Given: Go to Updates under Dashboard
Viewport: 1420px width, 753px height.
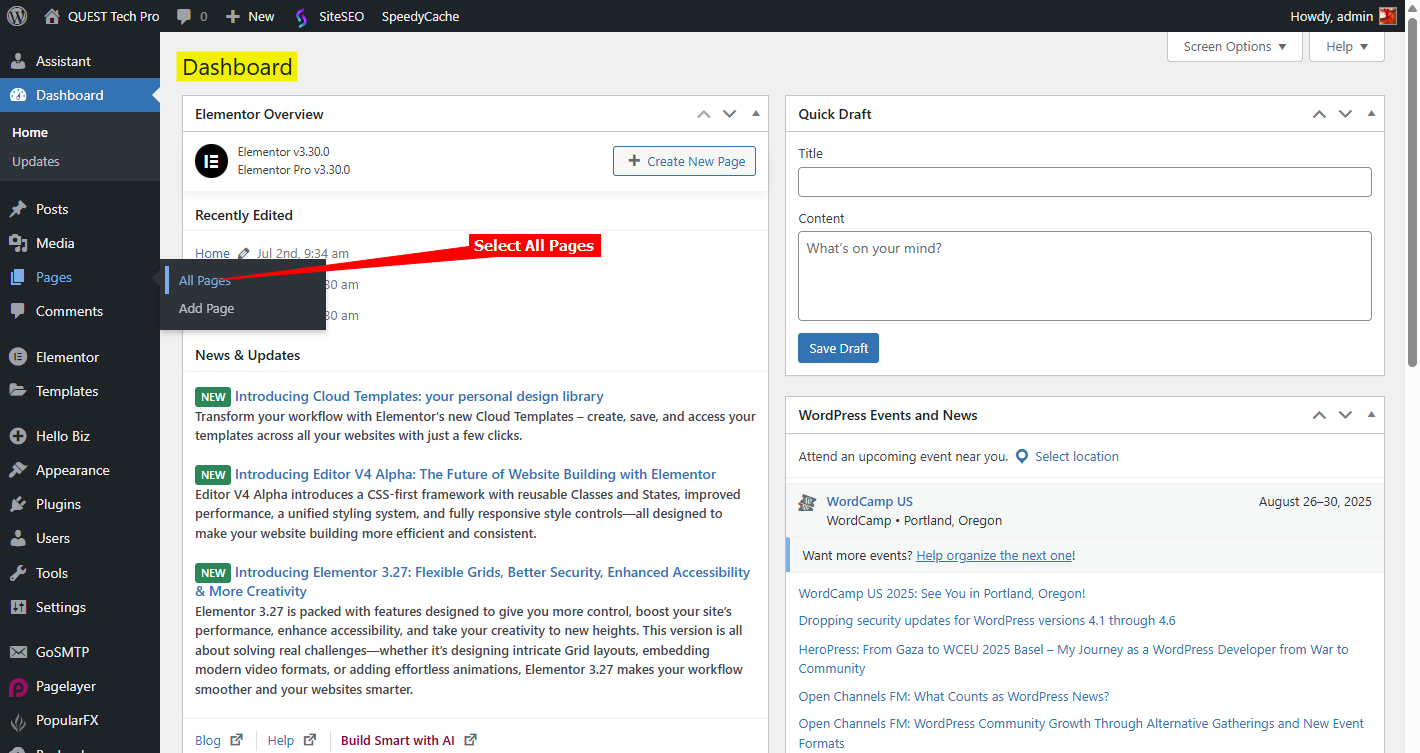Looking at the screenshot, I should coord(36,161).
